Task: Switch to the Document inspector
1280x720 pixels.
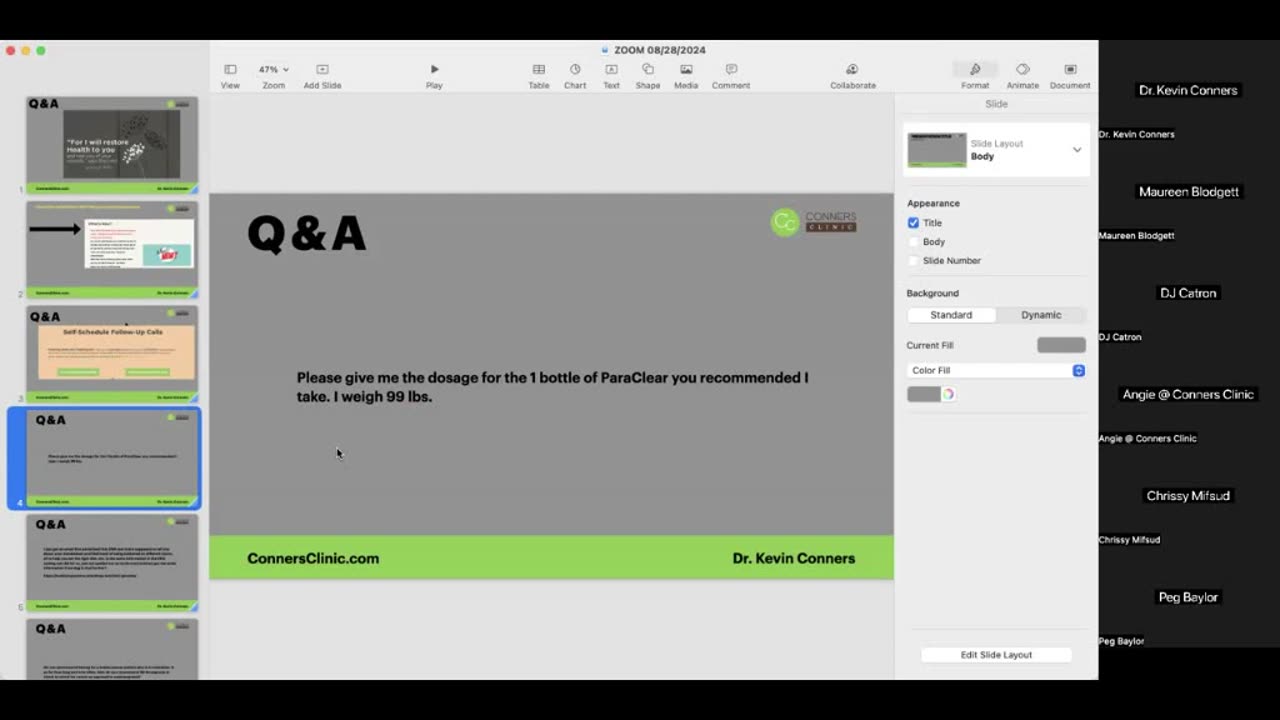Action: coord(1070,76)
